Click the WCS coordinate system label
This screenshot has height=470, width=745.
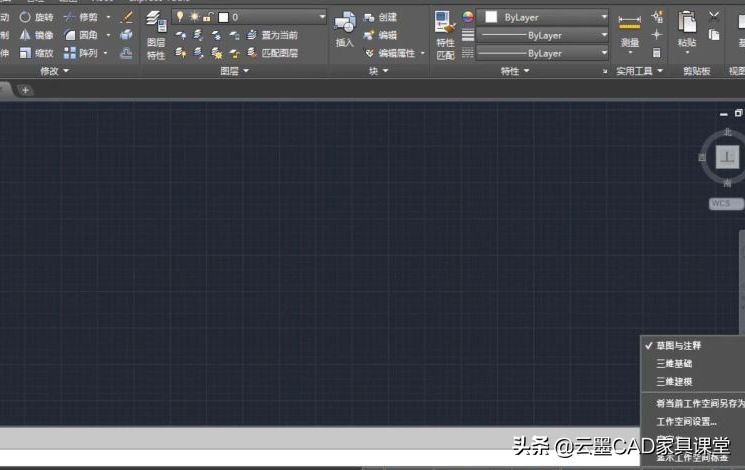720,203
